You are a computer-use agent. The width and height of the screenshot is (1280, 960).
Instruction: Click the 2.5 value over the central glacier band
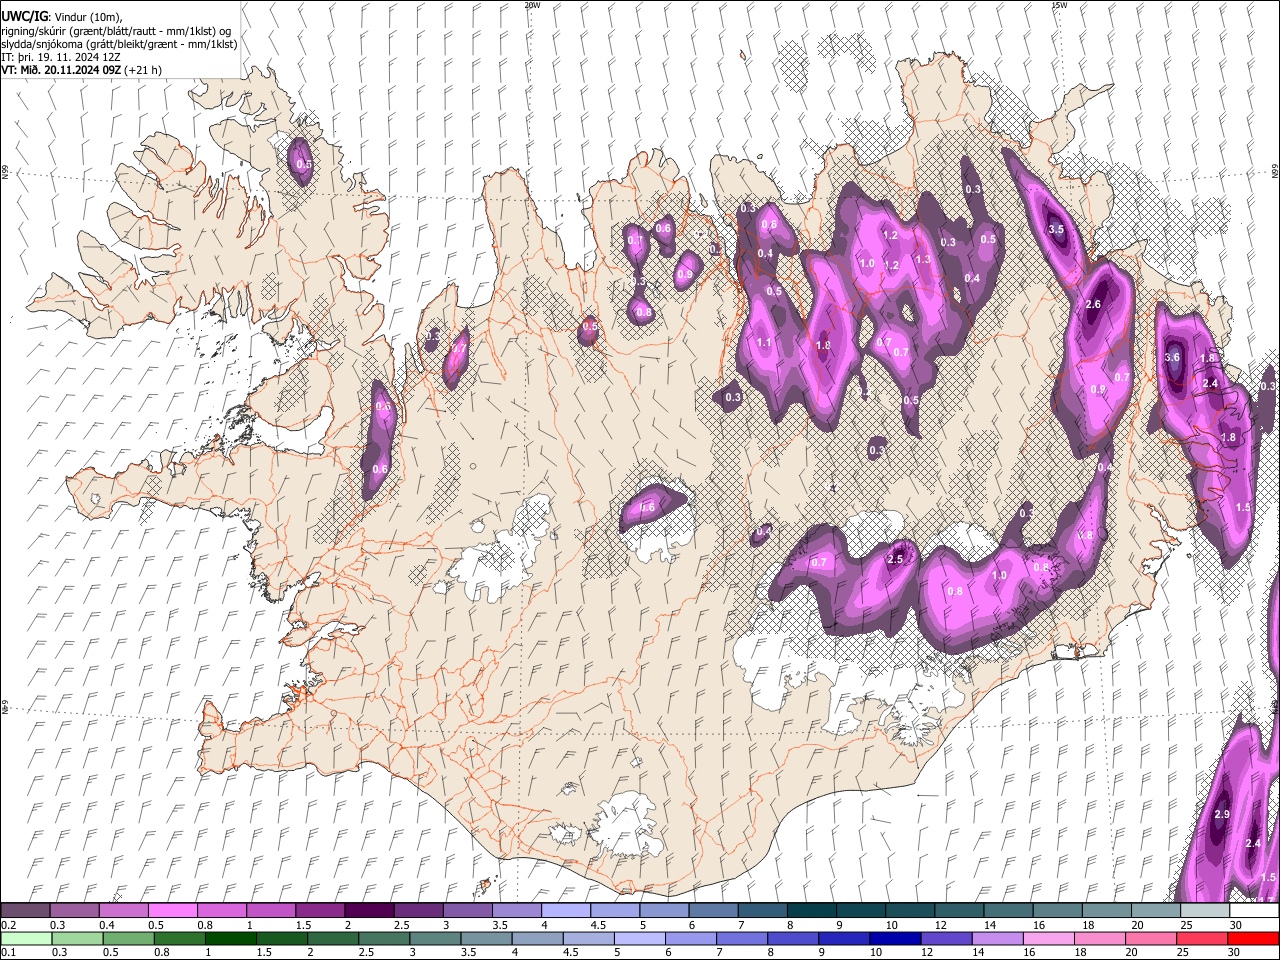coord(895,559)
